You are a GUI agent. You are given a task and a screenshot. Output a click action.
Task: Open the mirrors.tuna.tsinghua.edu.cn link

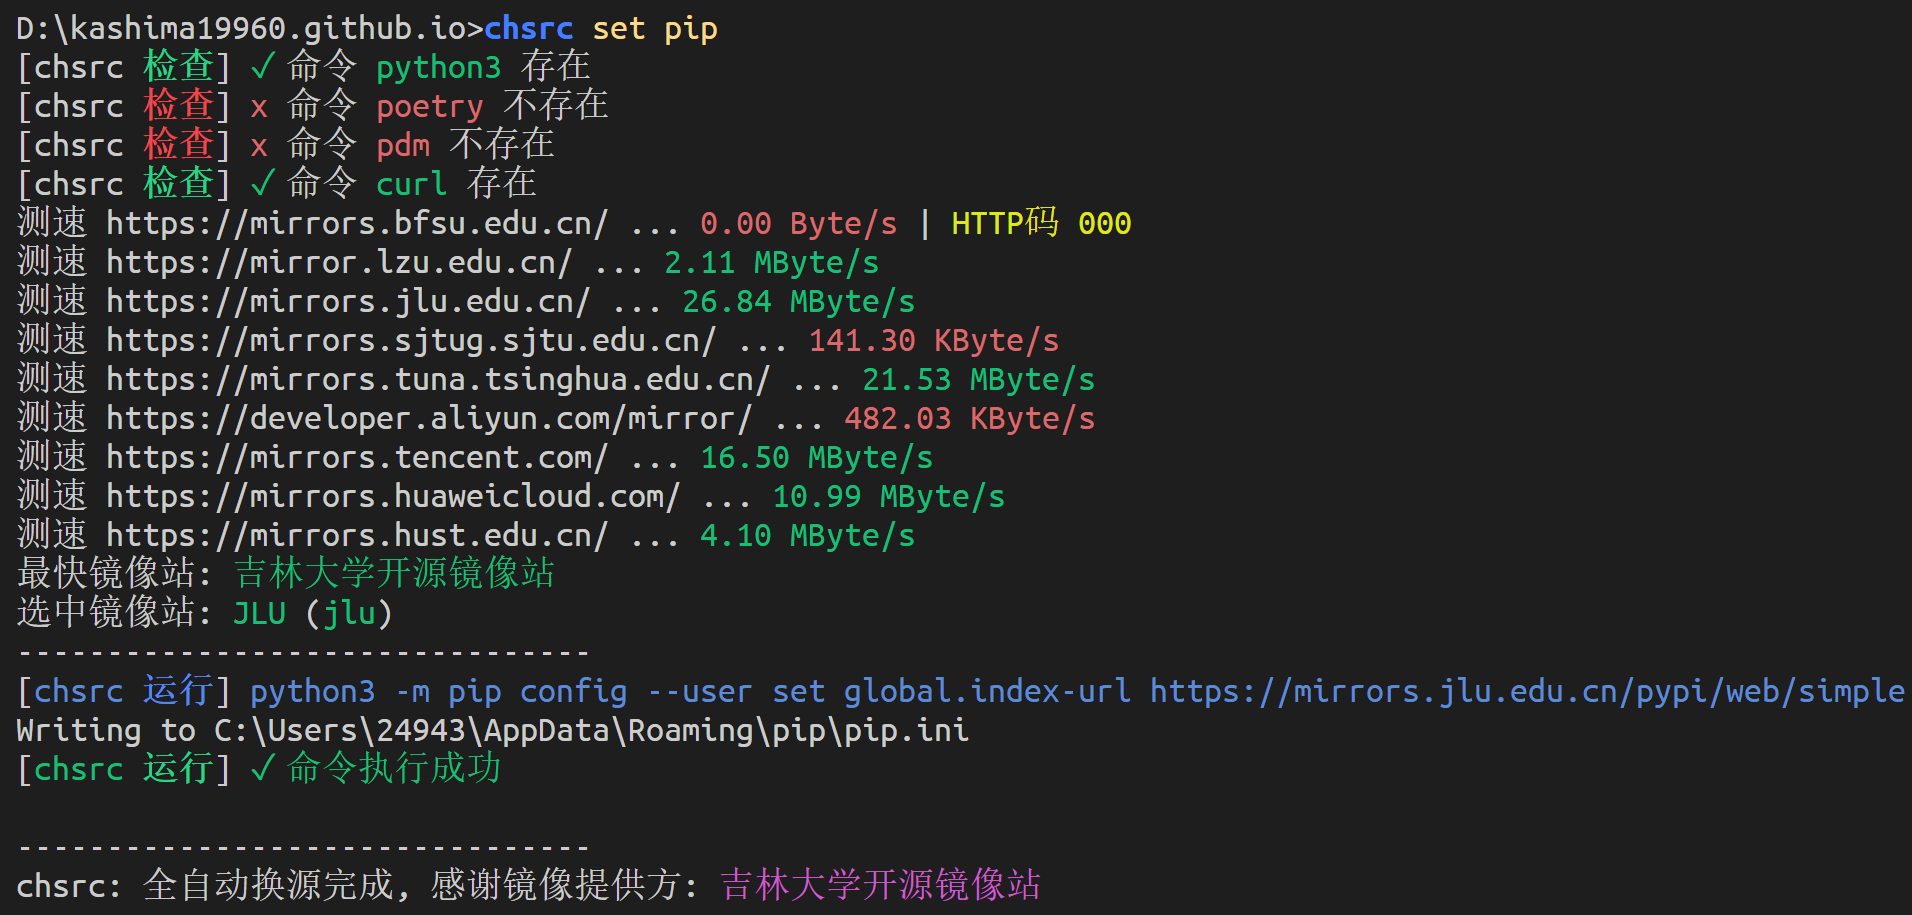pyautogui.click(x=438, y=379)
